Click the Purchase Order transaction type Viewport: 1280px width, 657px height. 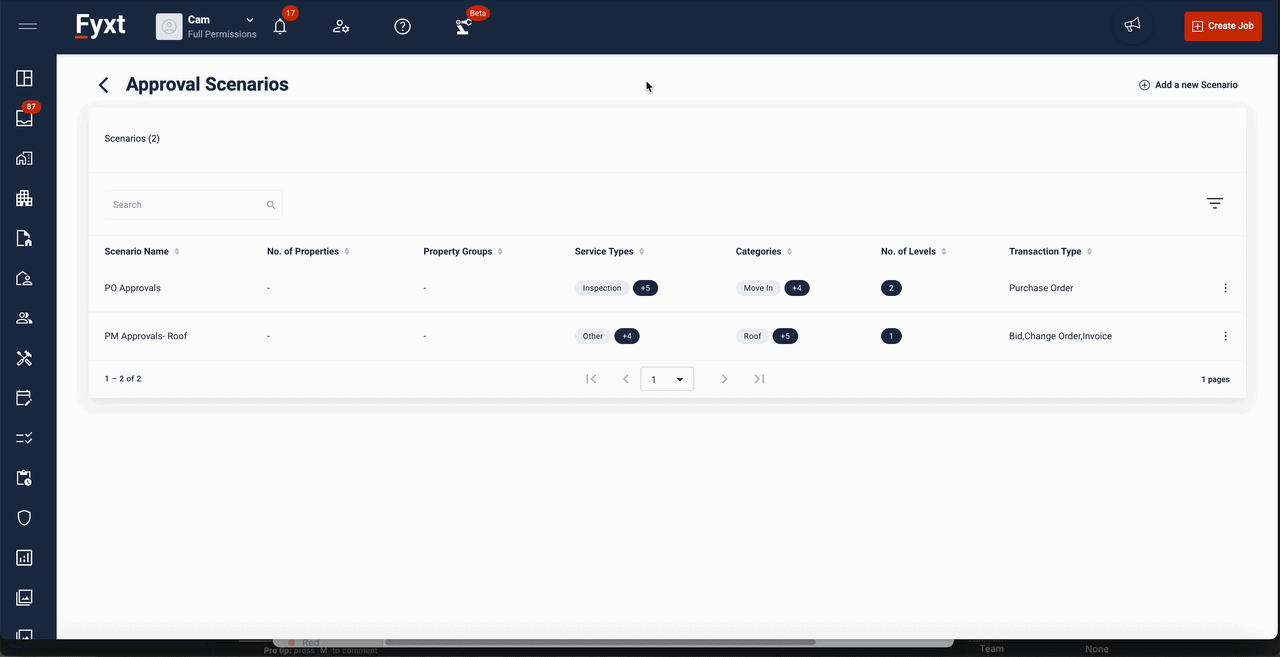(x=1041, y=288)
